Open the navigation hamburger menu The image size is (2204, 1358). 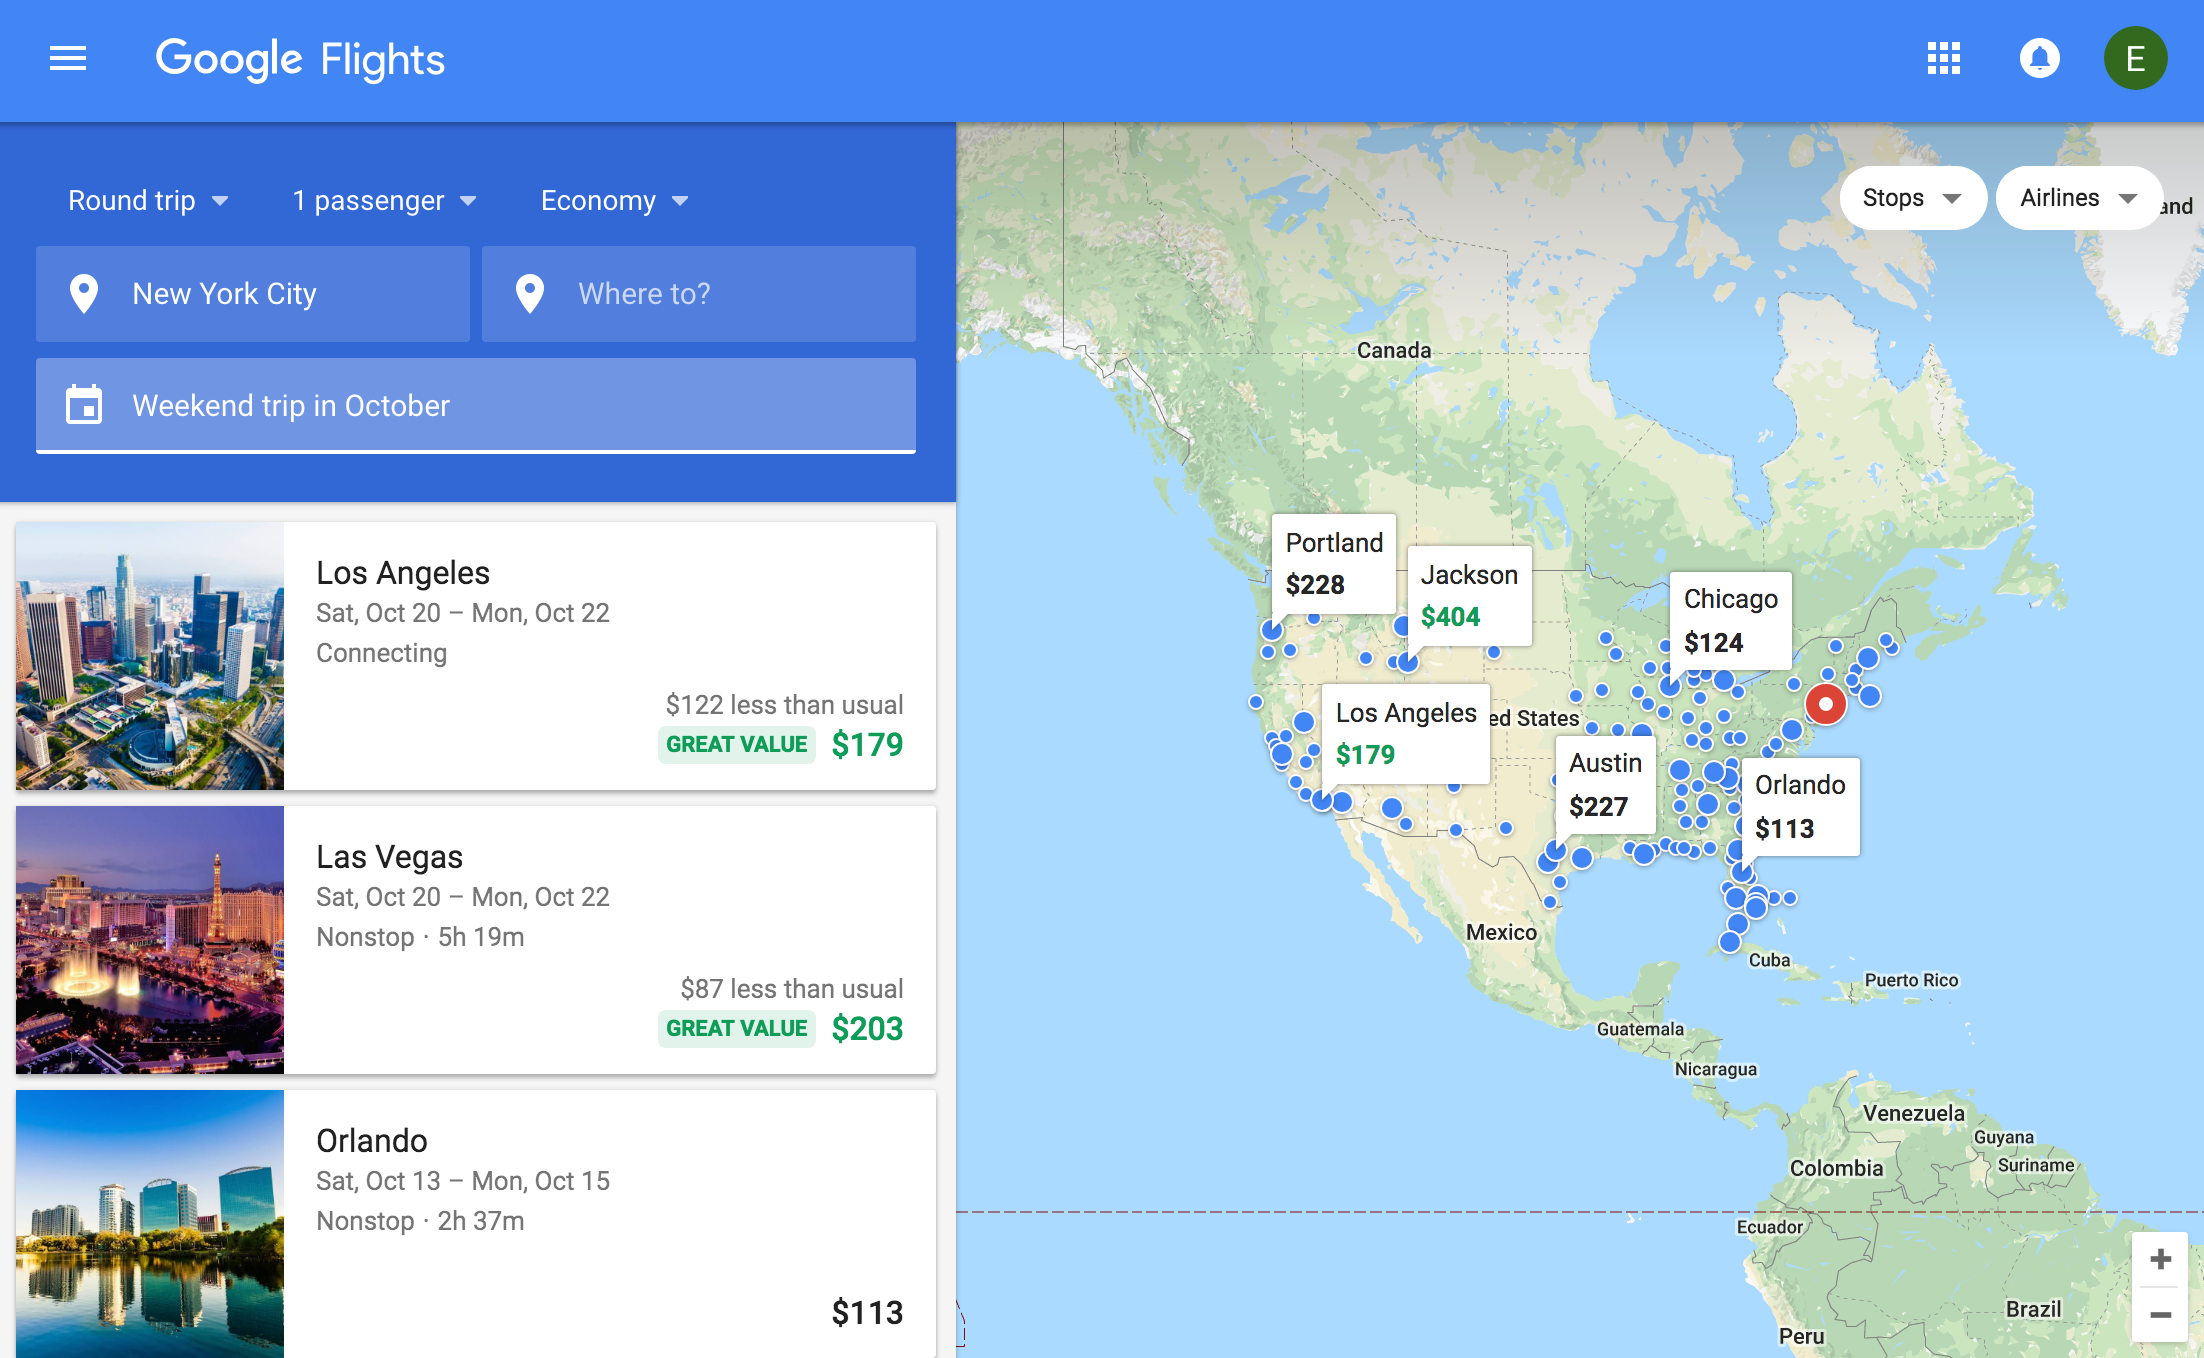click(67, 58)
